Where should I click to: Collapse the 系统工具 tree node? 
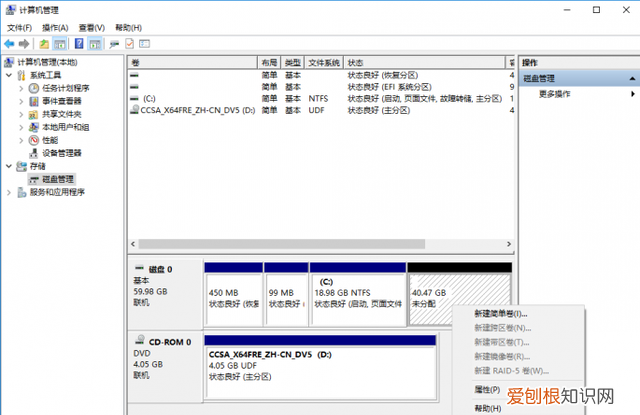pyautogui.click(x=9, y=75)
